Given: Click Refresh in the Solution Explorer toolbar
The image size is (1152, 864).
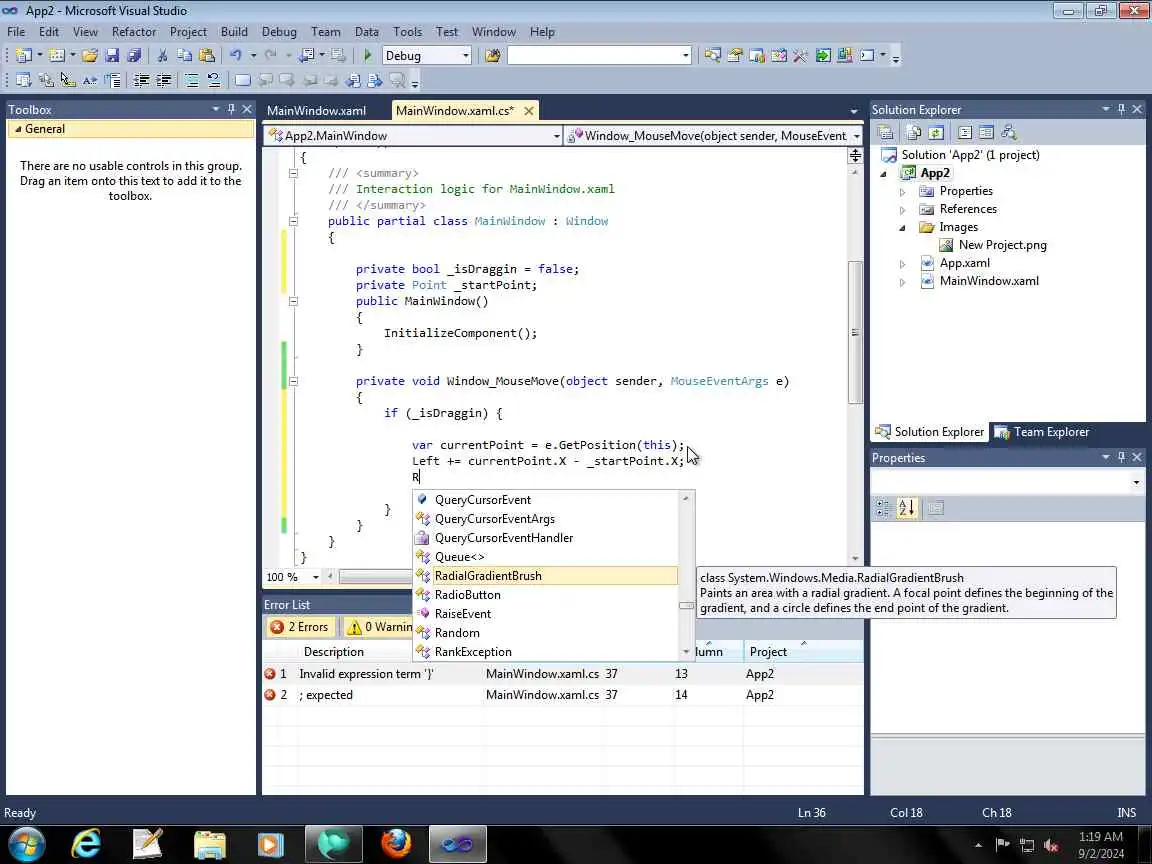Looking at the screenshot, I should click(936, 132).
